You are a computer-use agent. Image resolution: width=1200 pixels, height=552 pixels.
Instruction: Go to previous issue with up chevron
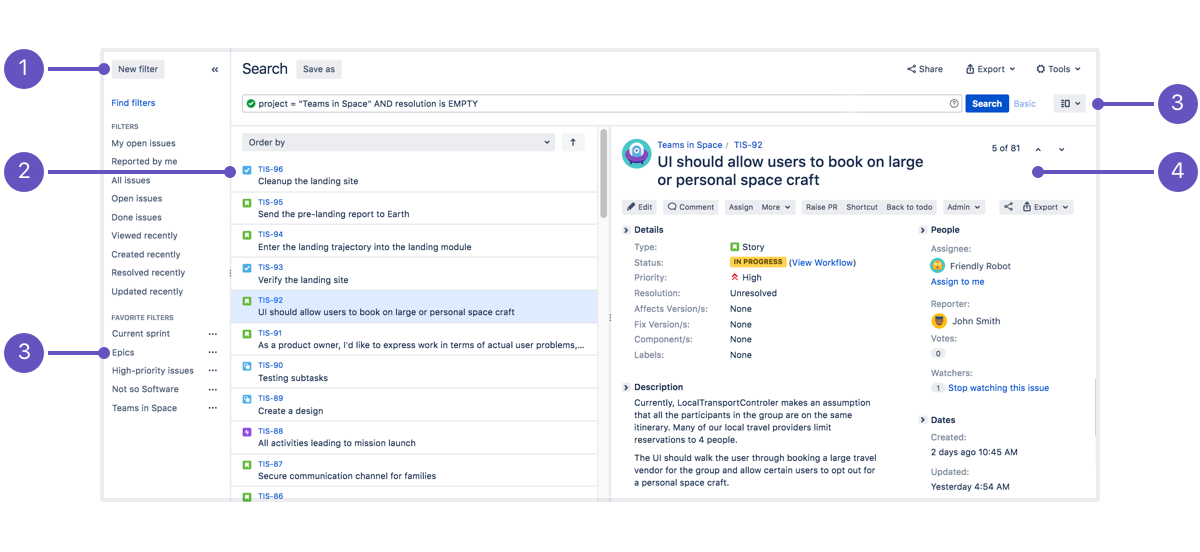(1038, 149)
